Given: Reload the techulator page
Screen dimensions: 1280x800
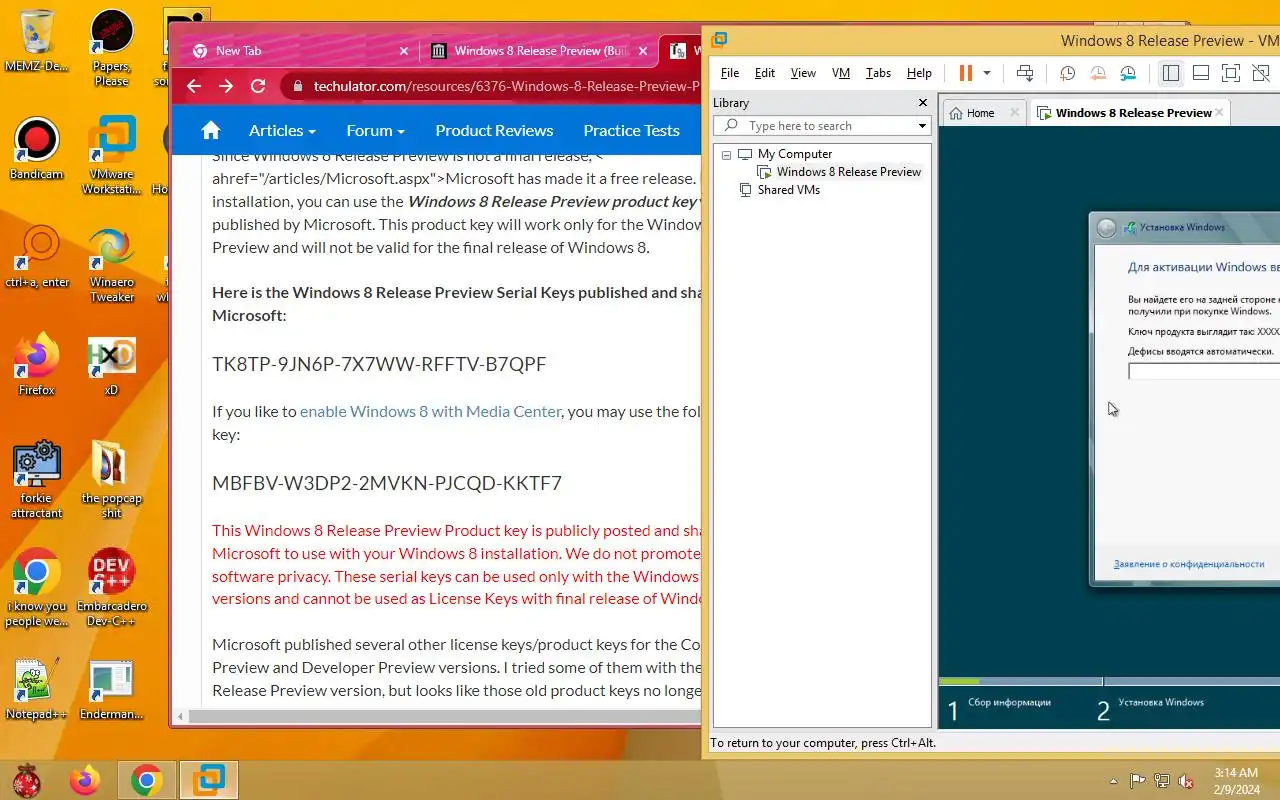Looking at the screenshot, I should [258, 86].
